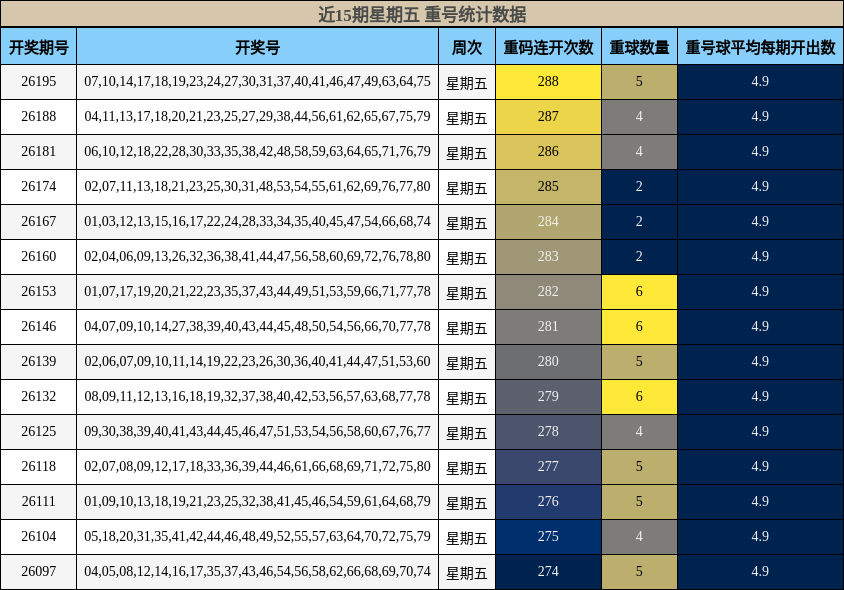Screen dimensions: 844x590
Task: Select issue number 26118
Action: [x=39, y=466]
